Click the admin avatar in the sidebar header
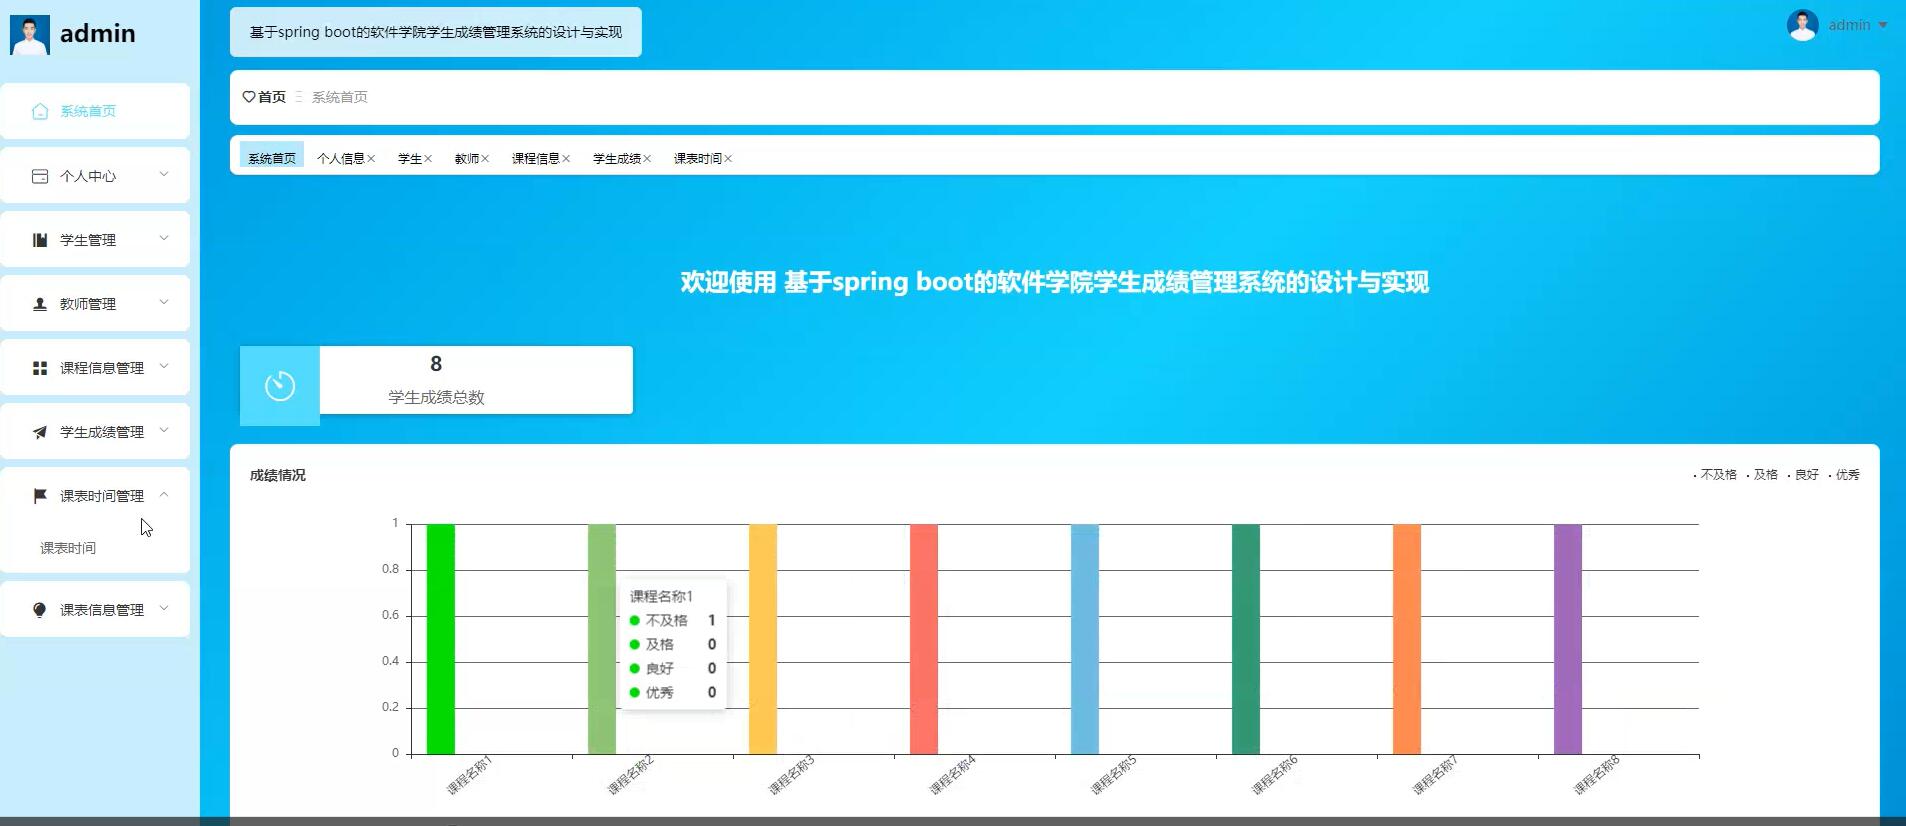Screen dimensions: 1906x826 click(x=30, y=34)
